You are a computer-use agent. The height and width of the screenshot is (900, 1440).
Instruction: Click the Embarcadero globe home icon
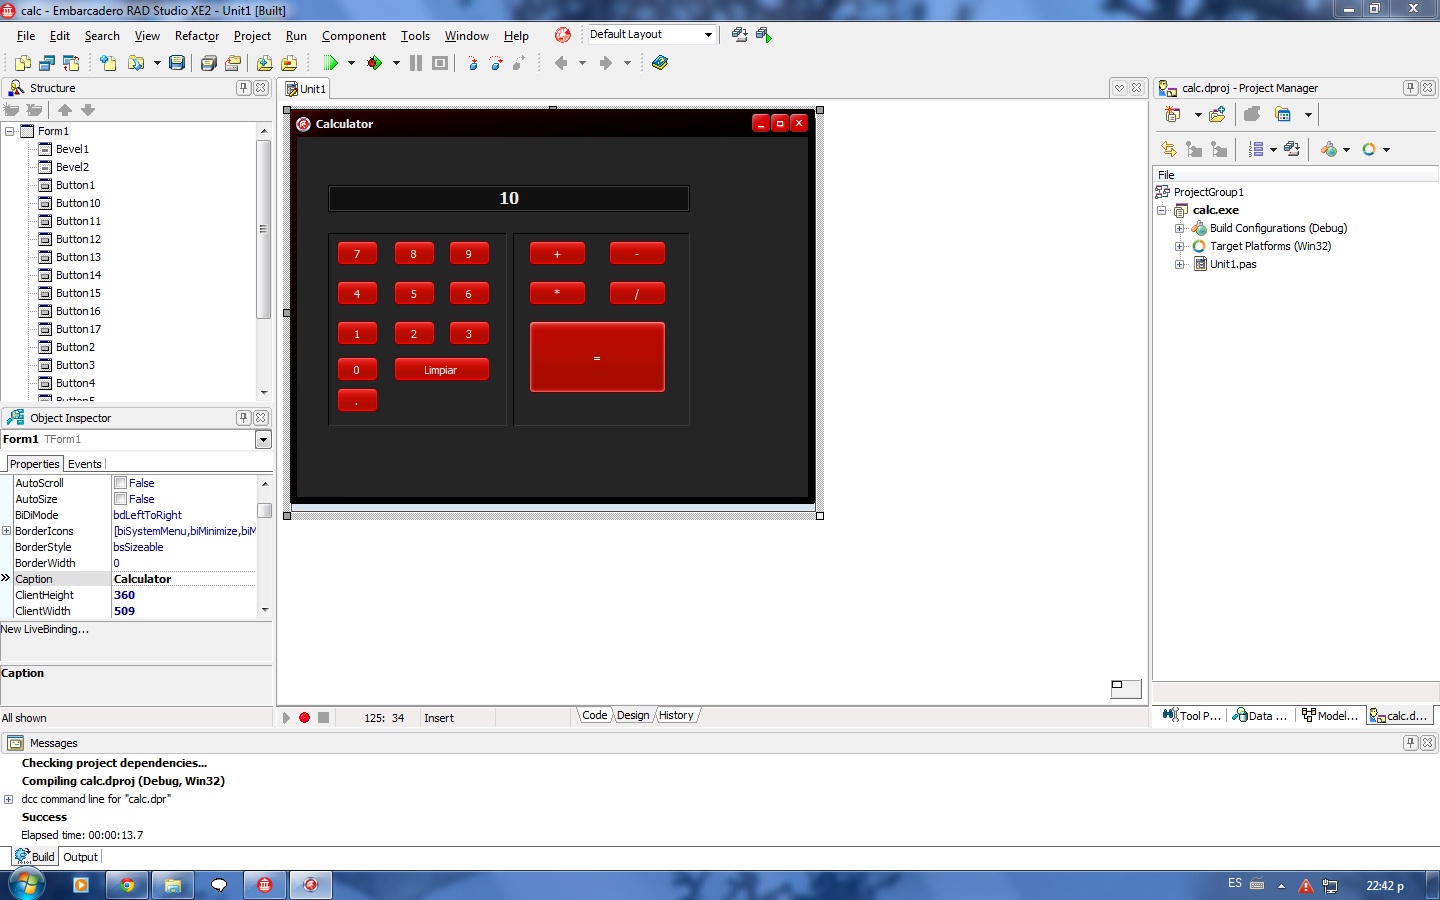pyautogui.click(x=563, y=35)
